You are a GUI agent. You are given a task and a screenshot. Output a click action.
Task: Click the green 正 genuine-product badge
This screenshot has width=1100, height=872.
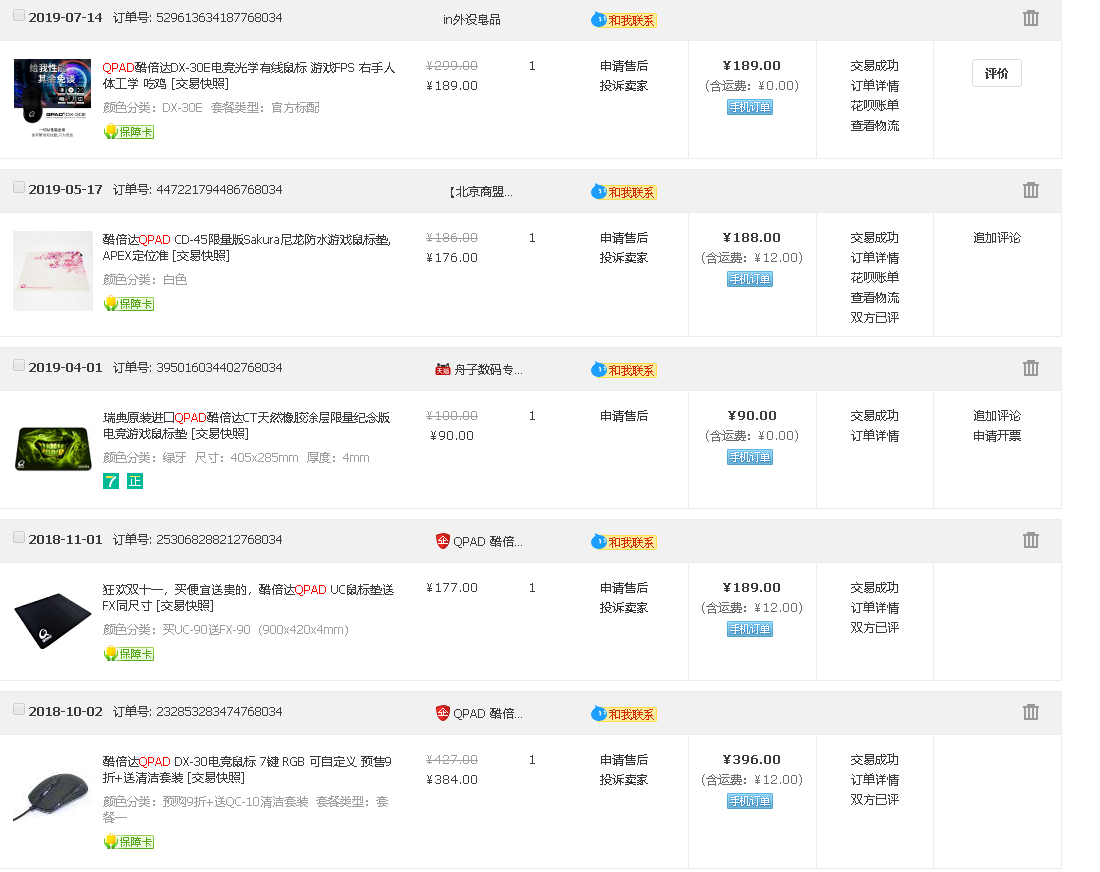(135, 481)
